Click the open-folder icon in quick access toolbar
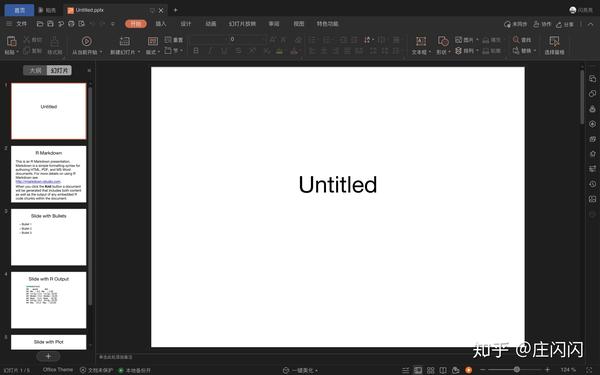 pos(40,24)
